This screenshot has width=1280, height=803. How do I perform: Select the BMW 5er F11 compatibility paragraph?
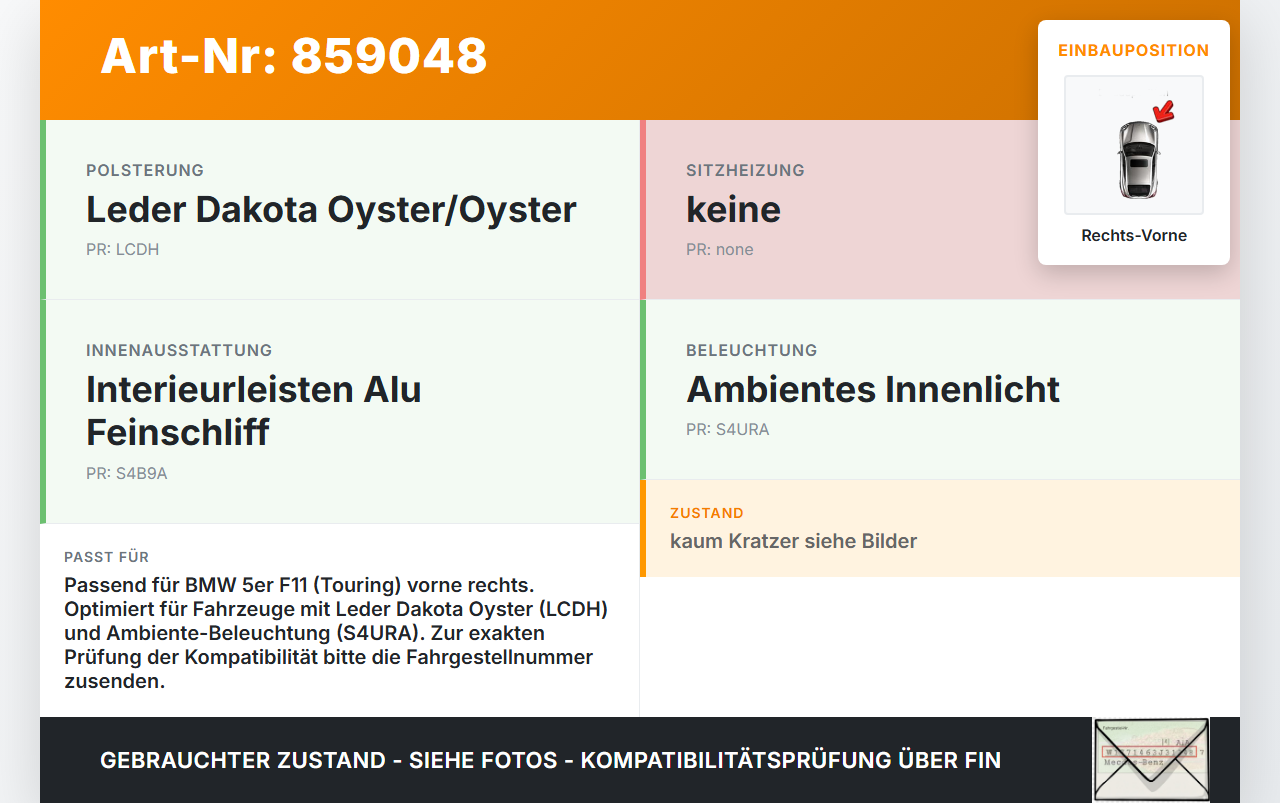point(337,633)
